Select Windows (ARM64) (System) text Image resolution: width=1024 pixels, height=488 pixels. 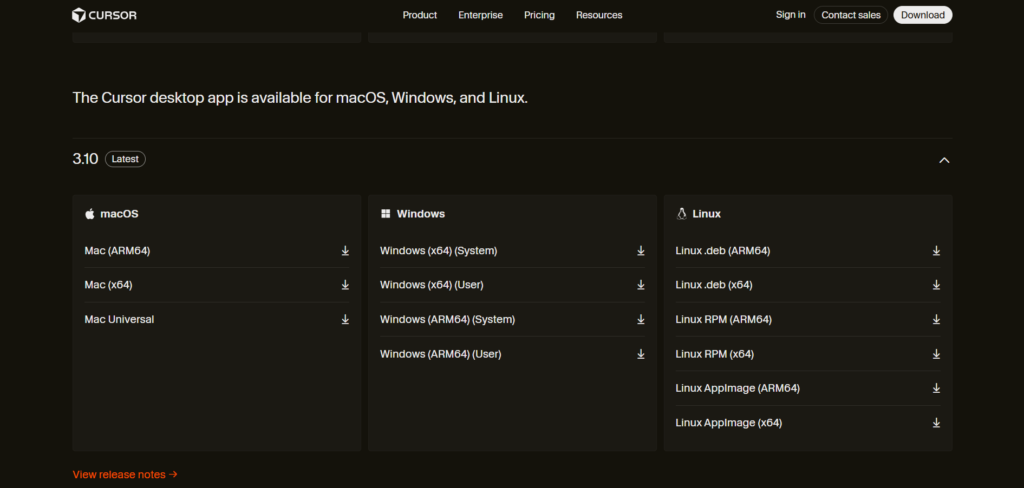pyautogui.click(x=447, y=319)
